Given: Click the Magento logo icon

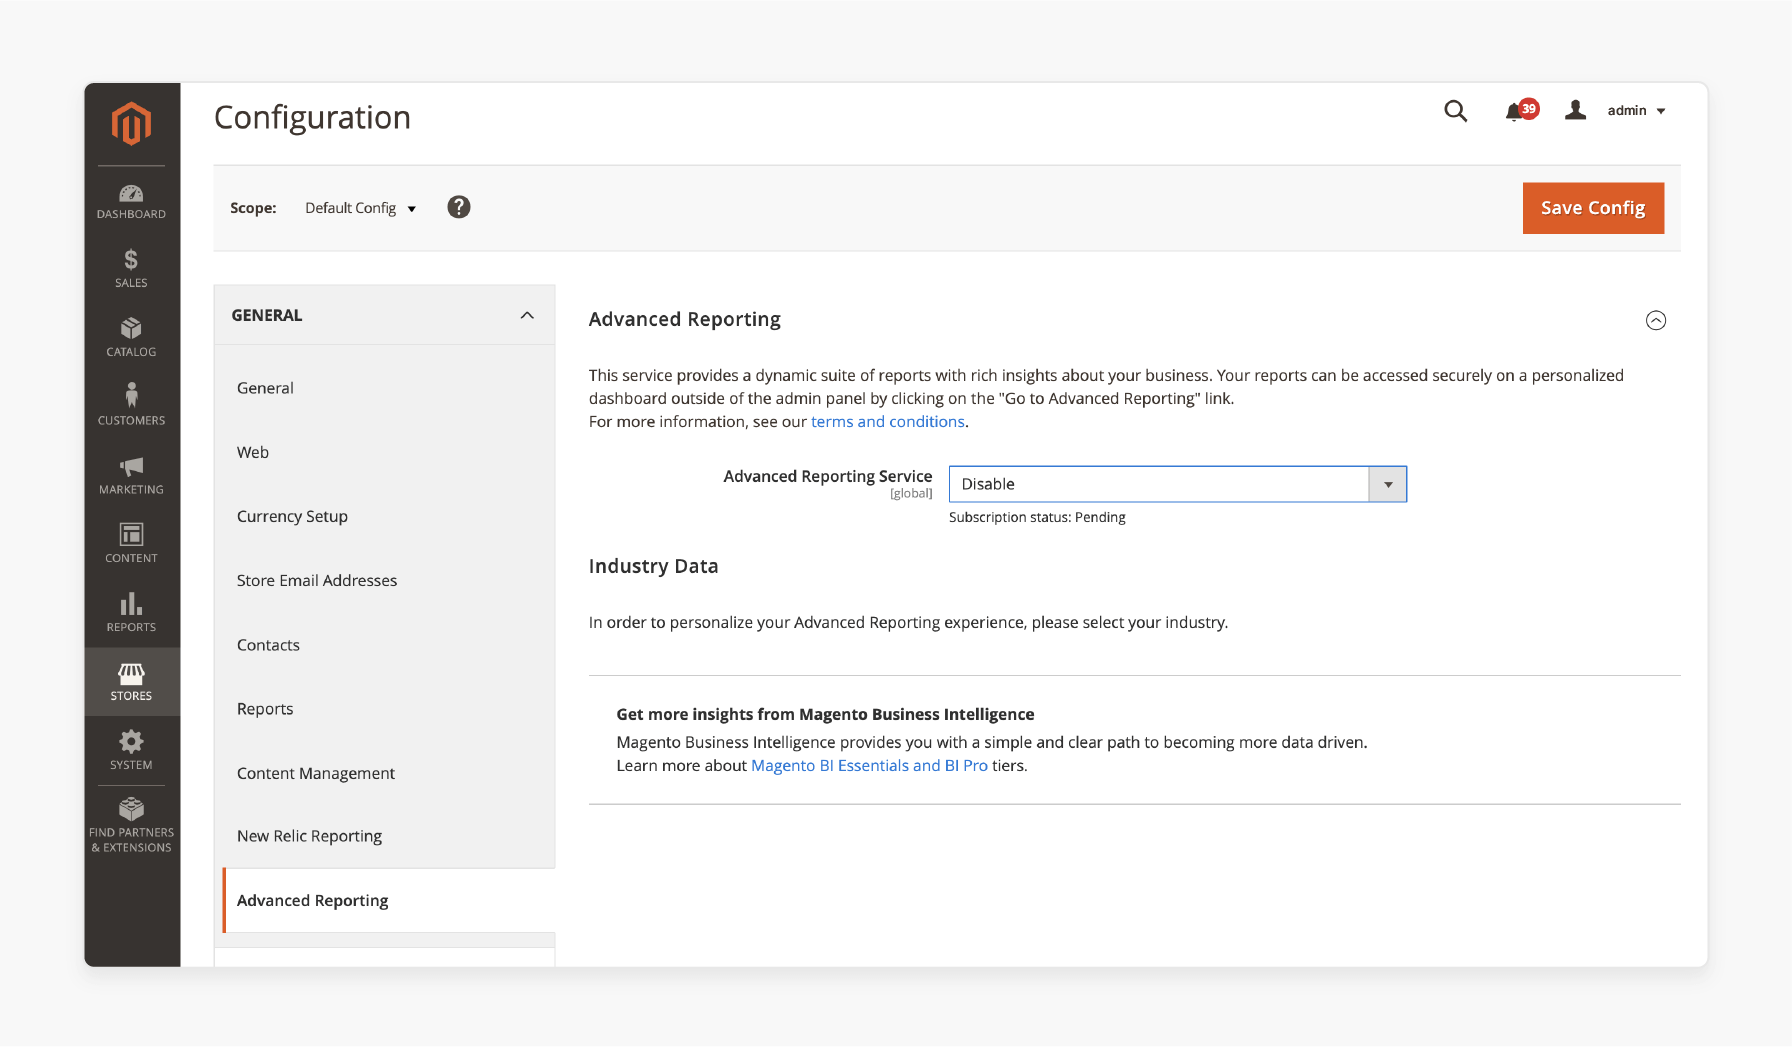Looking at the screenshot, I should (x=131, y=123).
